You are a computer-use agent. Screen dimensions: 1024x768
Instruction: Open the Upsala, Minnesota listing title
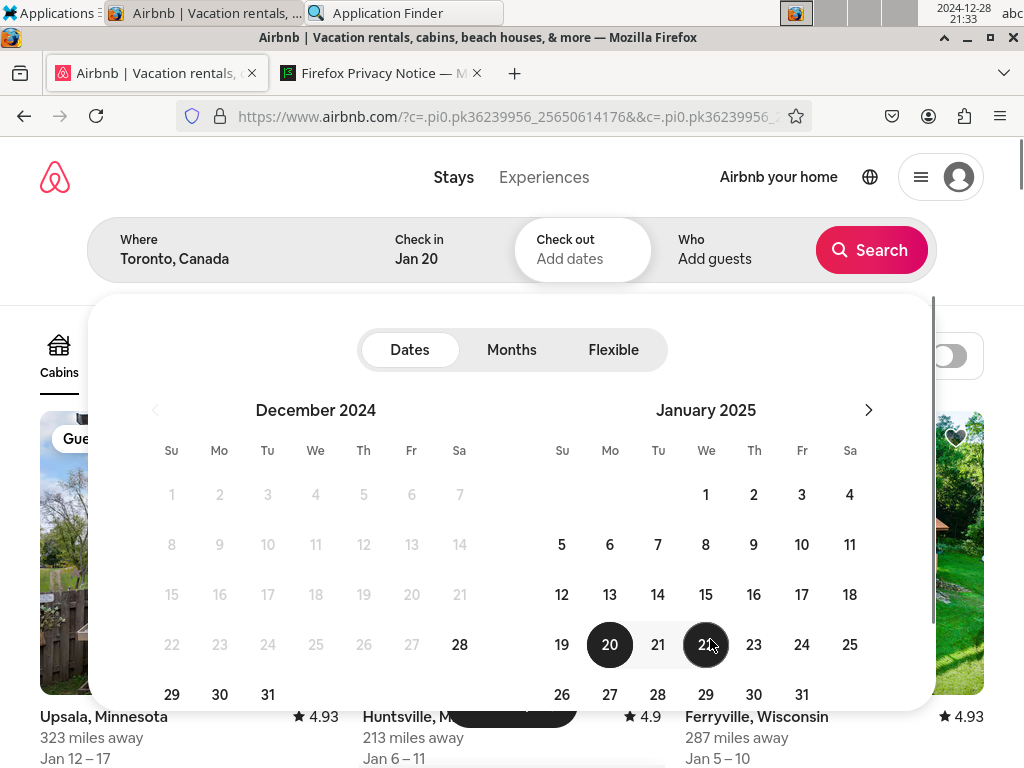tap(104, 717)
